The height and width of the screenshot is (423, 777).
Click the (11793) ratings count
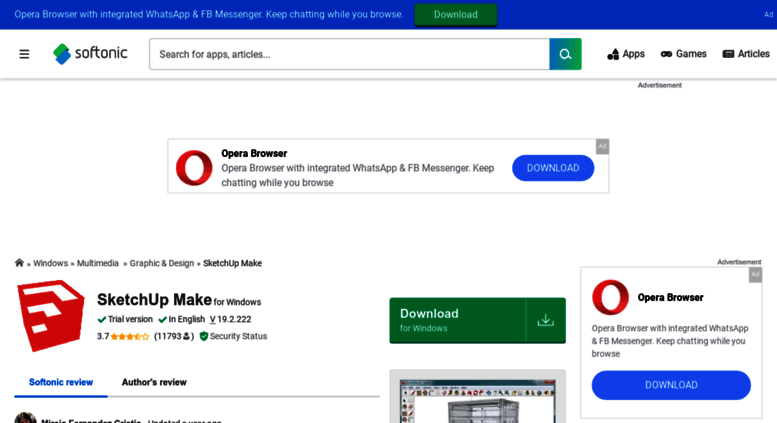(x=174, y=336)
